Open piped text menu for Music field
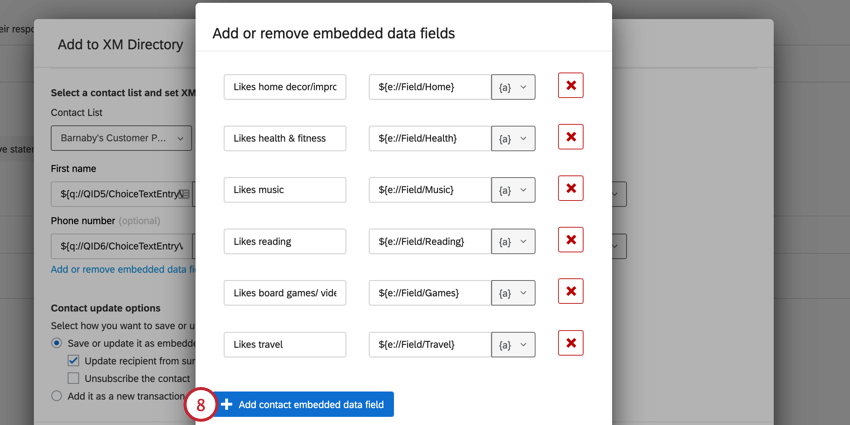 (513, 190)
